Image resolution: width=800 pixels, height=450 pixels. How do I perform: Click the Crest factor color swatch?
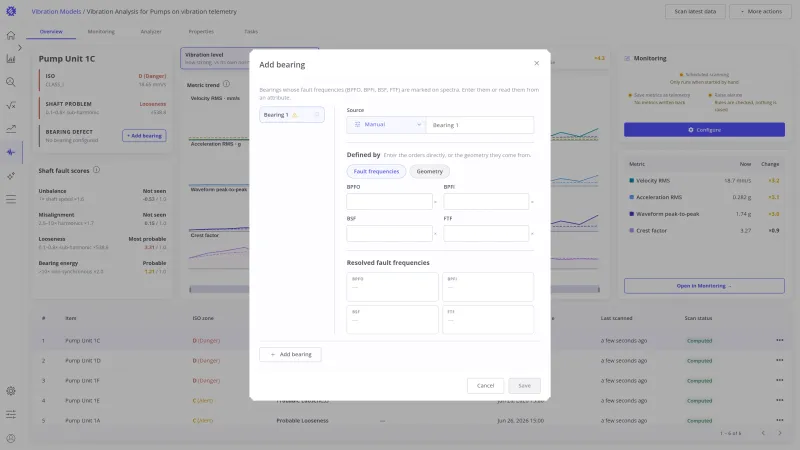coord(632,231)
